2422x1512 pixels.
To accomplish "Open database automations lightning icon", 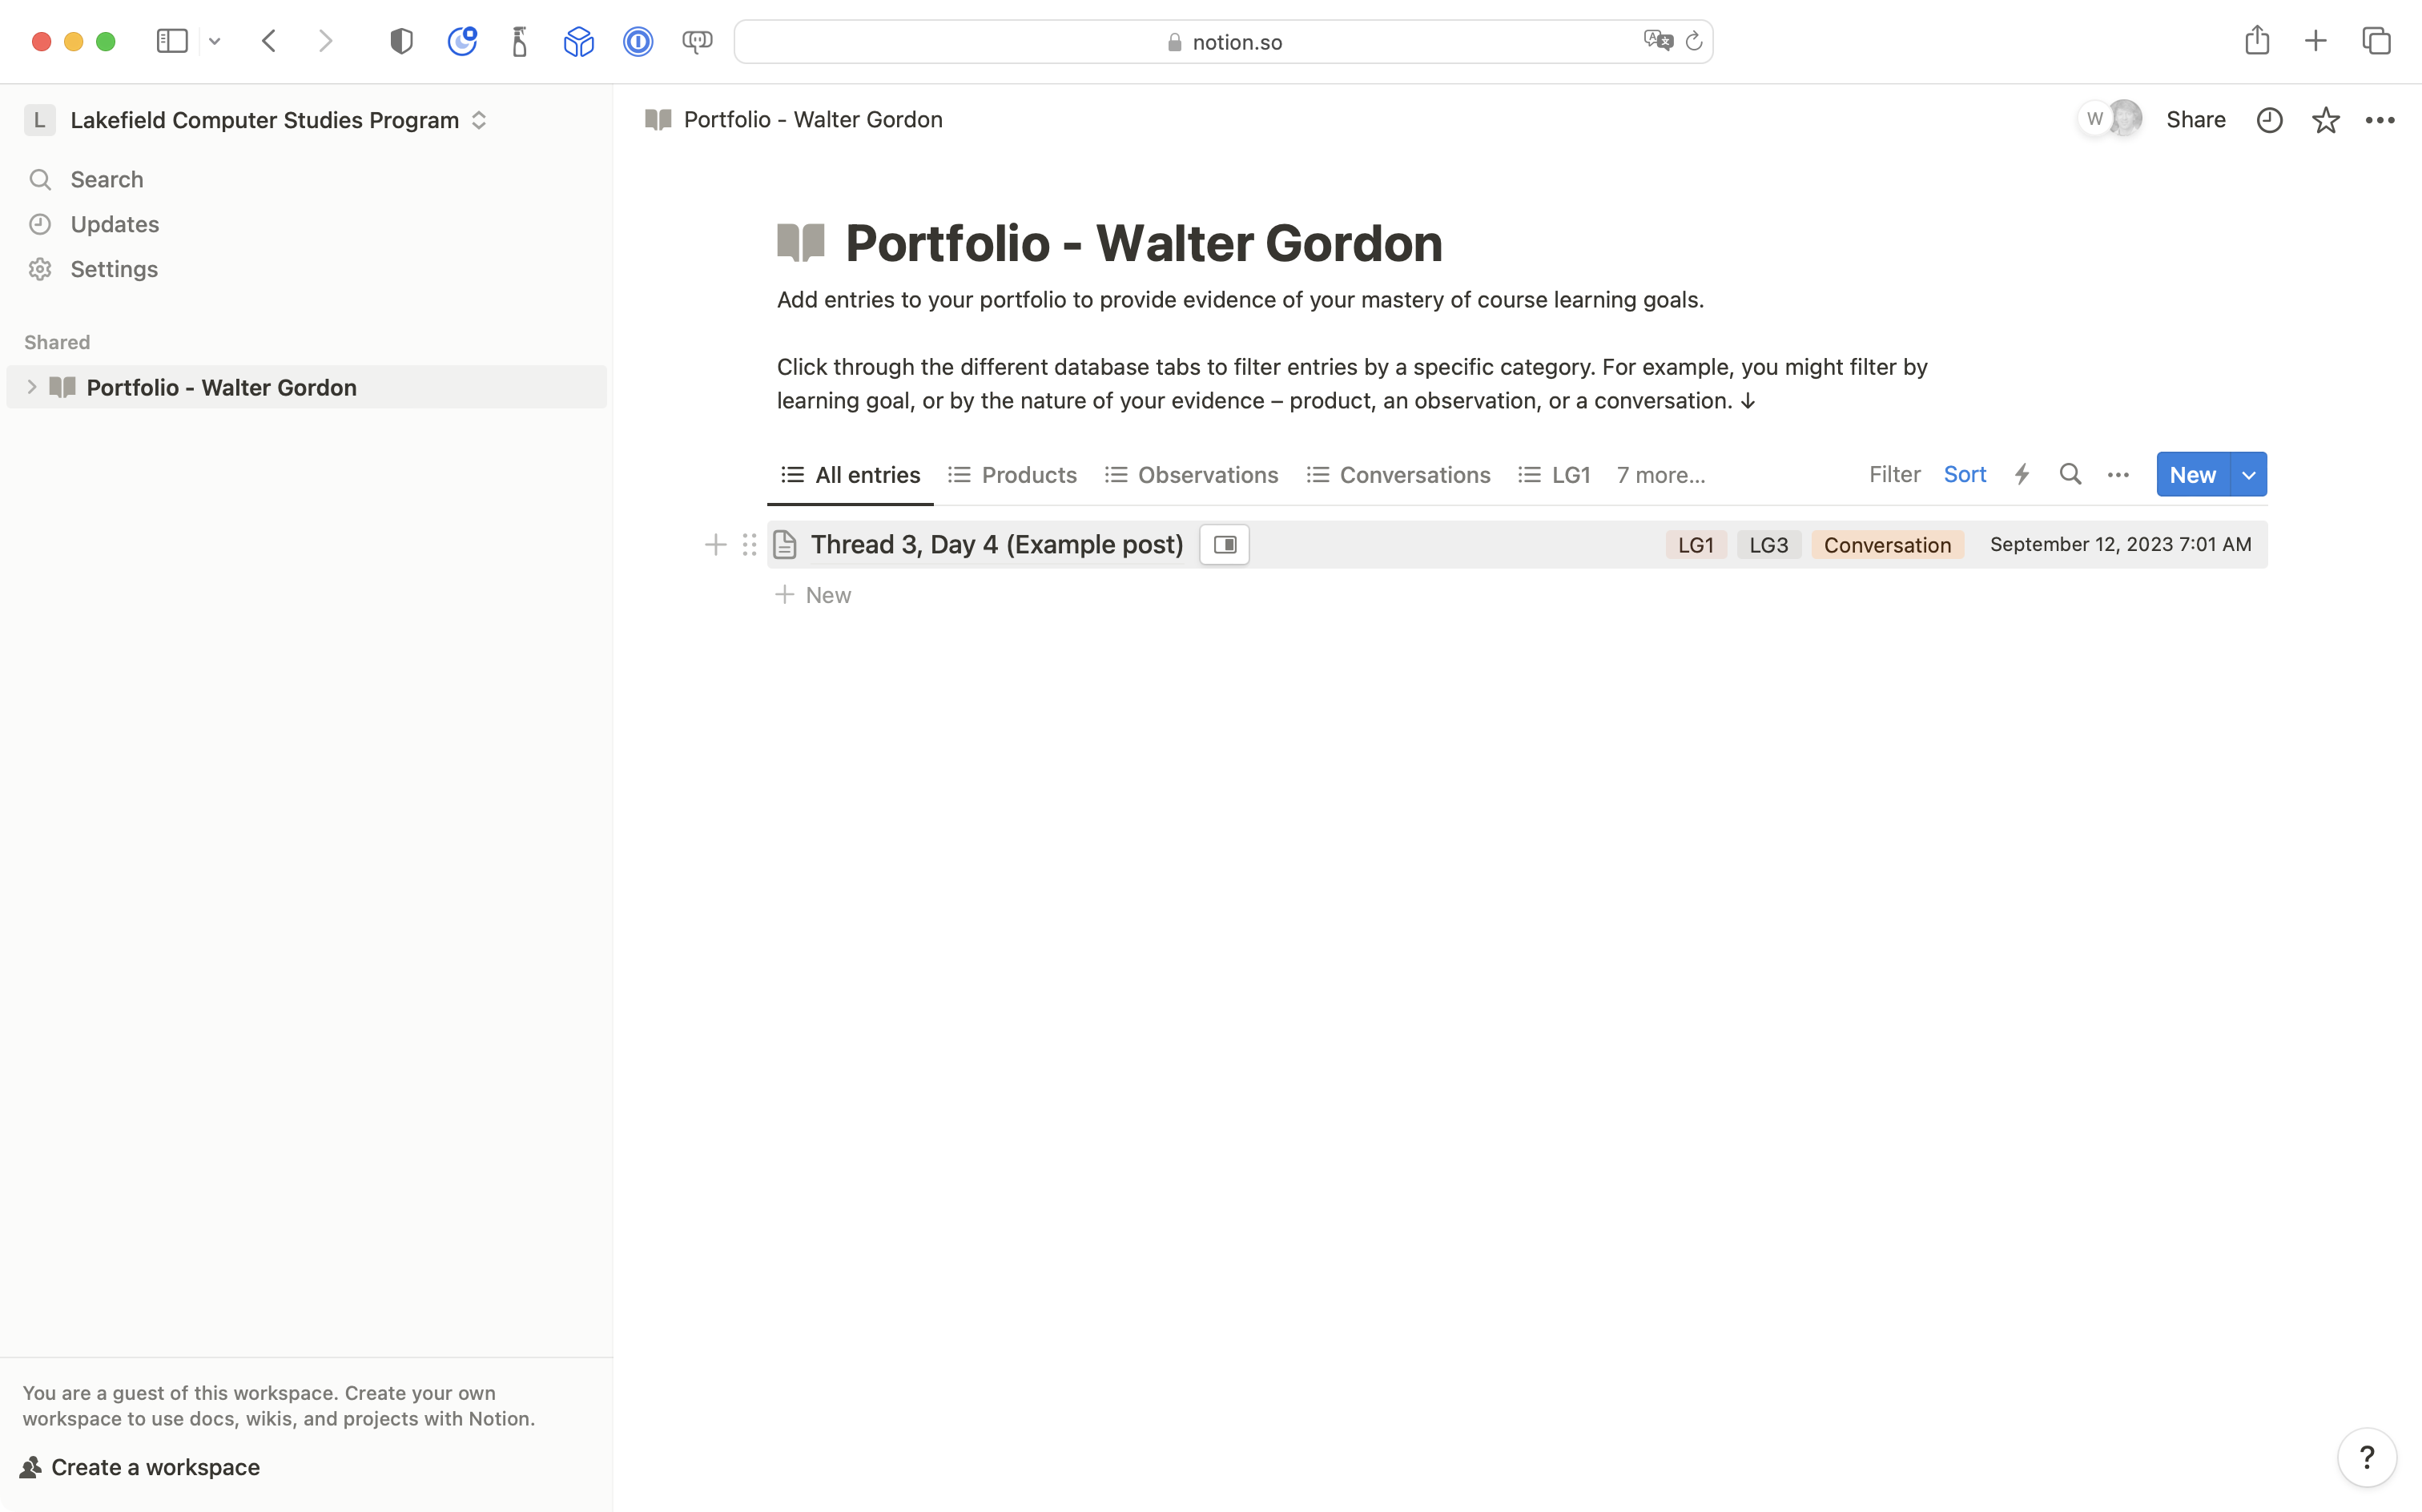I will coord(2021,474).
